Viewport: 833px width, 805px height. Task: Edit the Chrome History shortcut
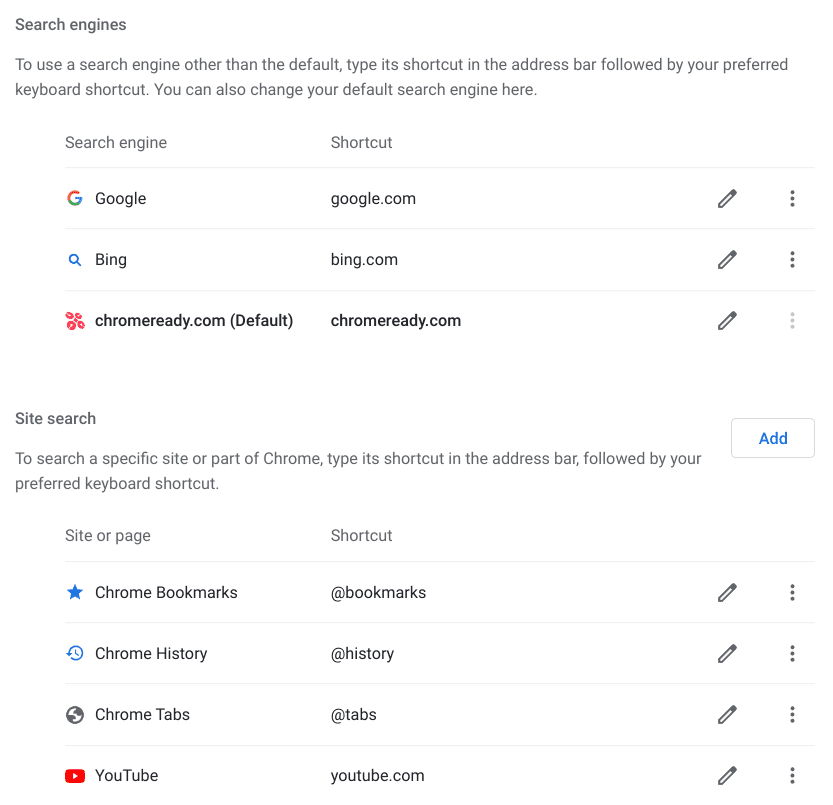point(727,654)
